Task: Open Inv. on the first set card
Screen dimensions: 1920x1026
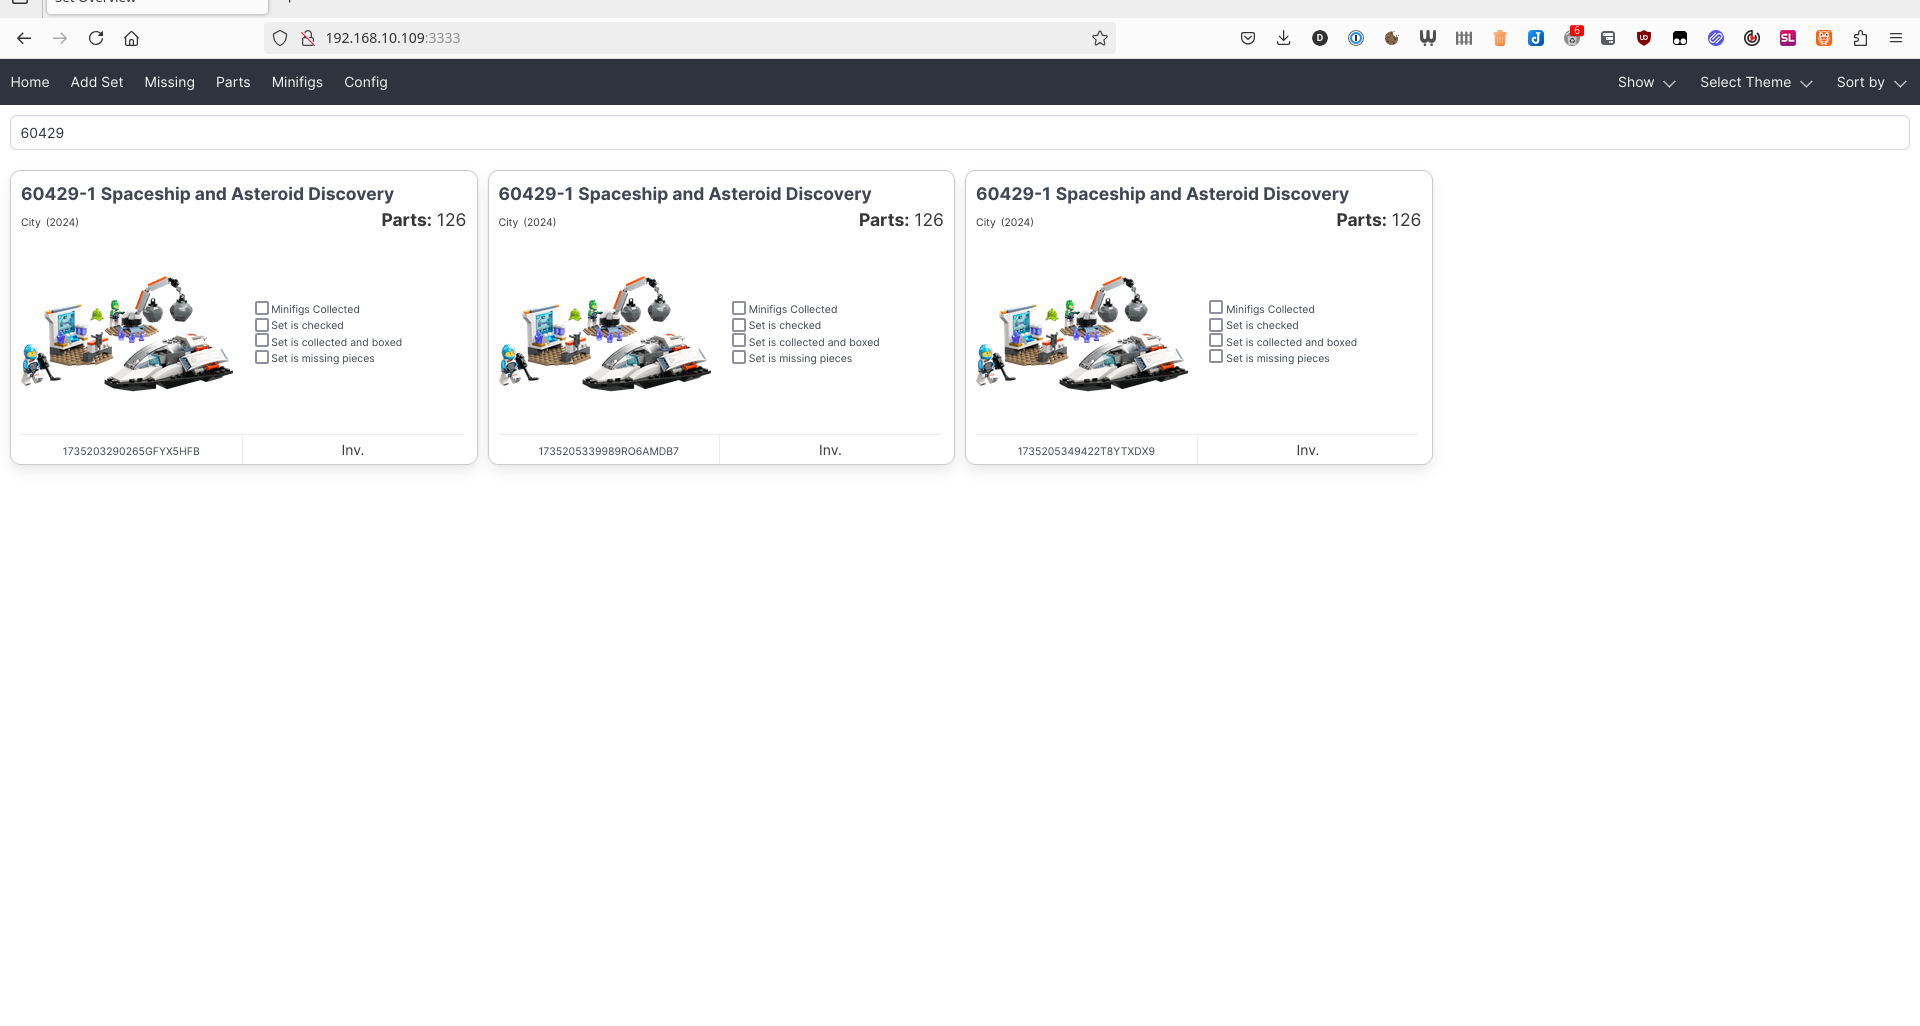Action: pyautogui.click(x=352, y=450)
